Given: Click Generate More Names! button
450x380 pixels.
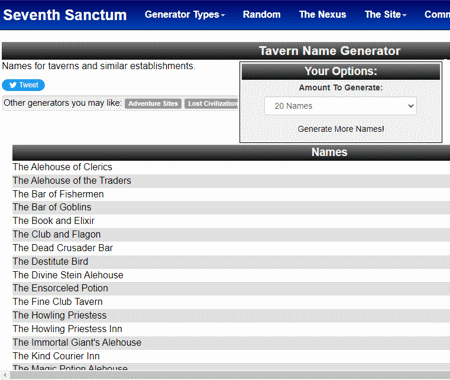Looking at the screenshot, I should pos(341,129).
